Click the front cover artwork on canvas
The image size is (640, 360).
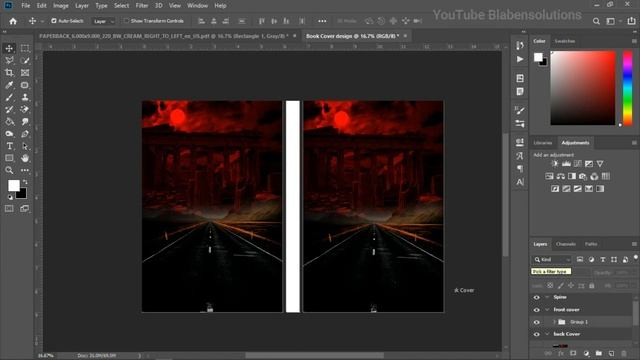tap(373, 207)
